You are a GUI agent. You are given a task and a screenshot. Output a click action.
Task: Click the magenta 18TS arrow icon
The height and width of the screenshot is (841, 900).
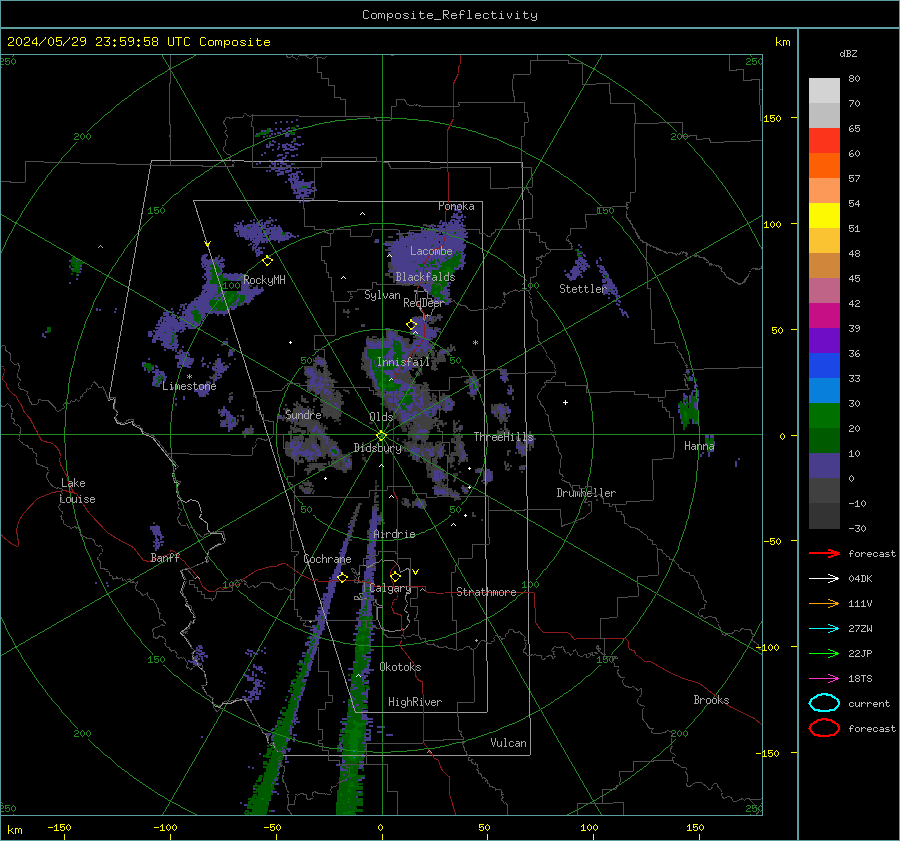point(824,679)
